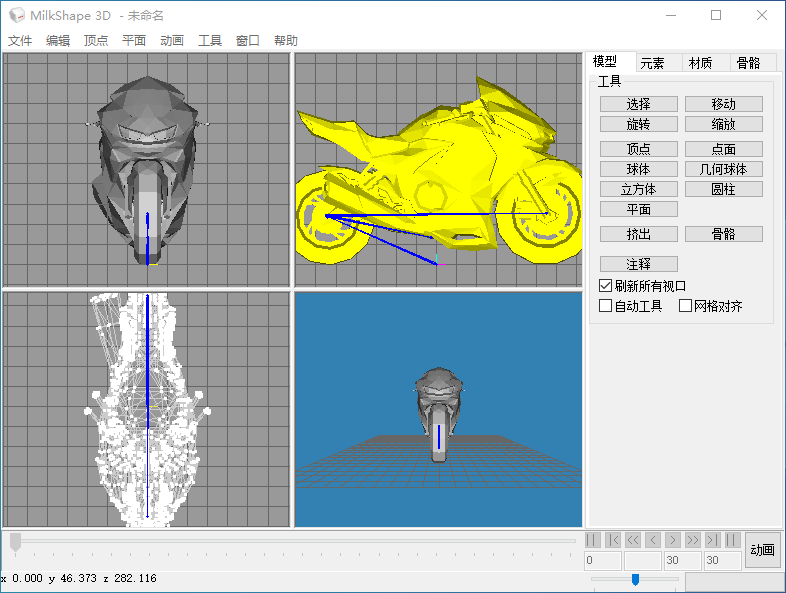Create a 球体 with its button
This screenshot has width=786, height=593.
(x=639, y=169)
